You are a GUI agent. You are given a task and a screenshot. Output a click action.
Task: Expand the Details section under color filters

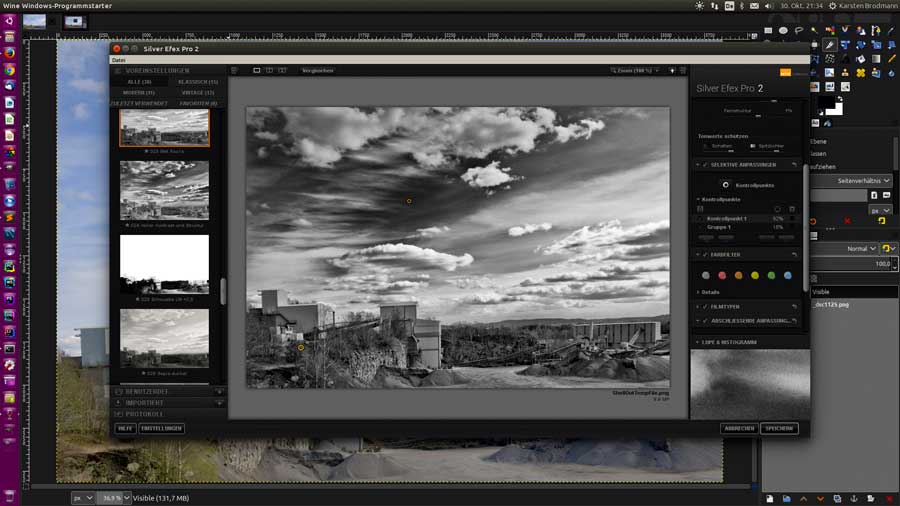[698, 292]
